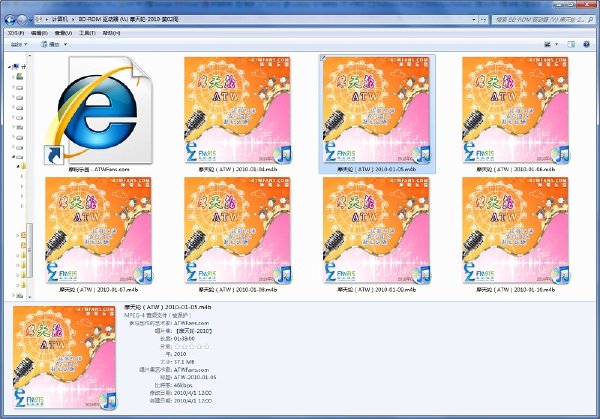Select the 2010-01-09.m4b file thumbnail
600x419 pixels.
377,235
